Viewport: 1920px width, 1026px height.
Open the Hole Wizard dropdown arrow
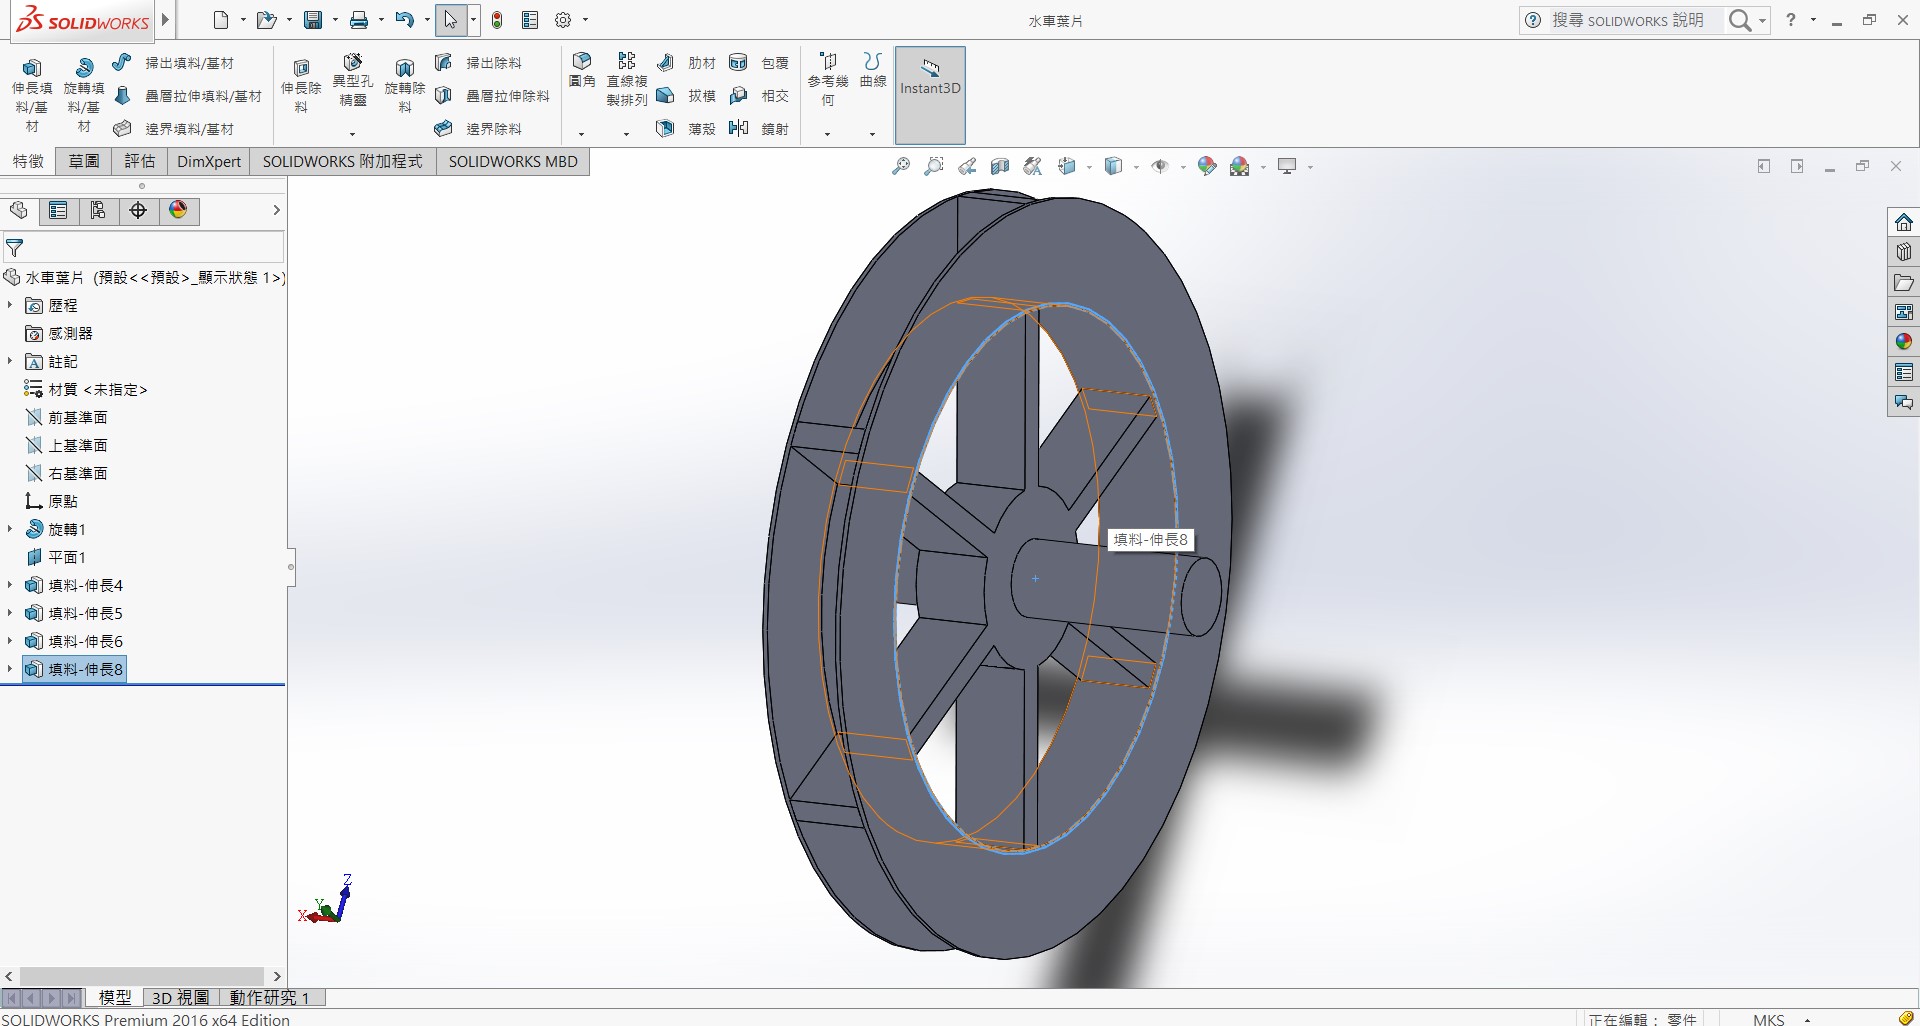352,134
